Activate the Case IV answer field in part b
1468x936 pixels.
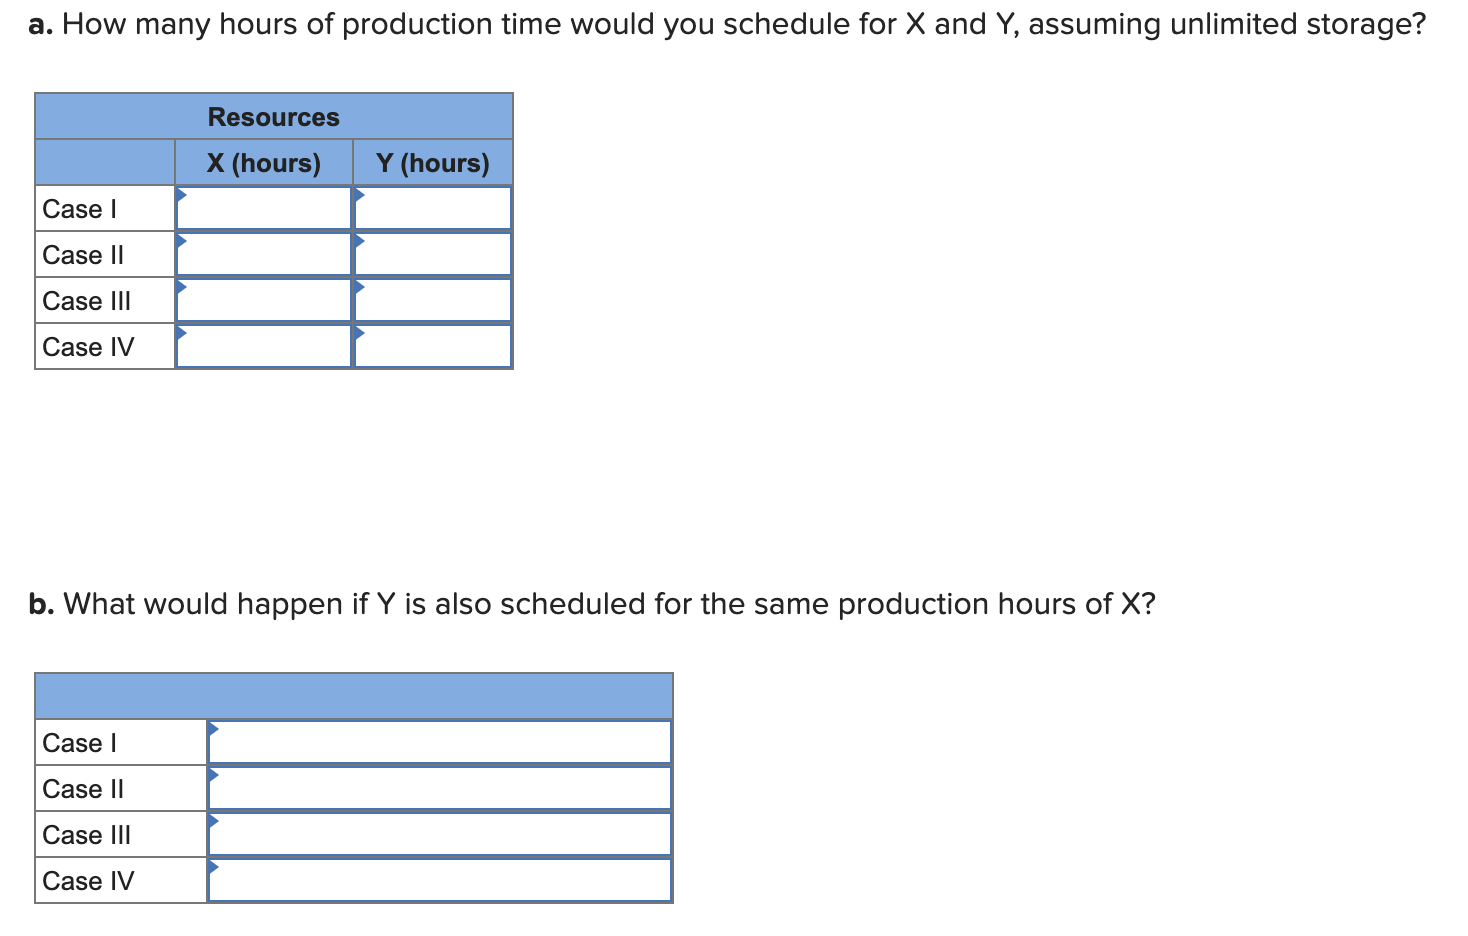coord(440,880)
